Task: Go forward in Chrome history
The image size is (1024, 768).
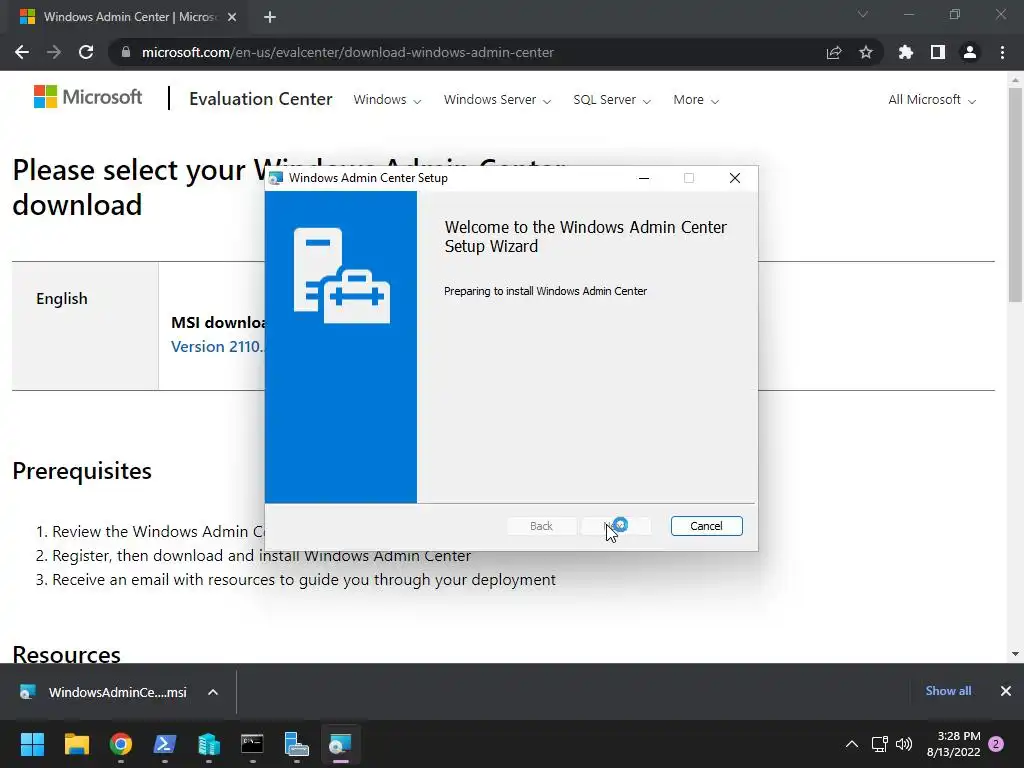Action: [54, 52]
